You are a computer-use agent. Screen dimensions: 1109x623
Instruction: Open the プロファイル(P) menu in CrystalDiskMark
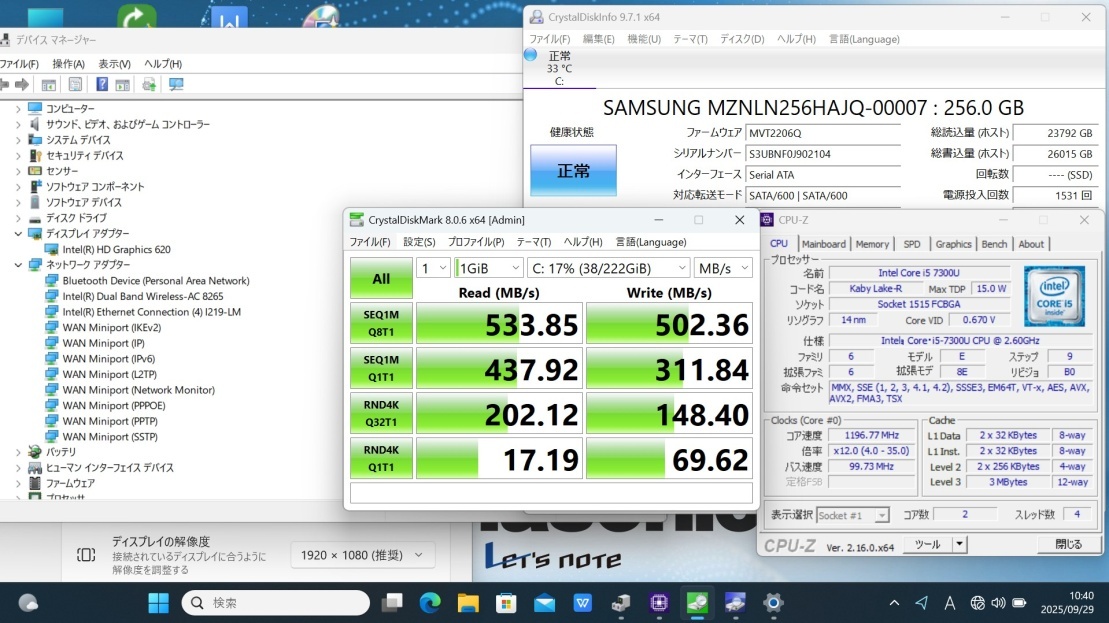tap(476, 242)
